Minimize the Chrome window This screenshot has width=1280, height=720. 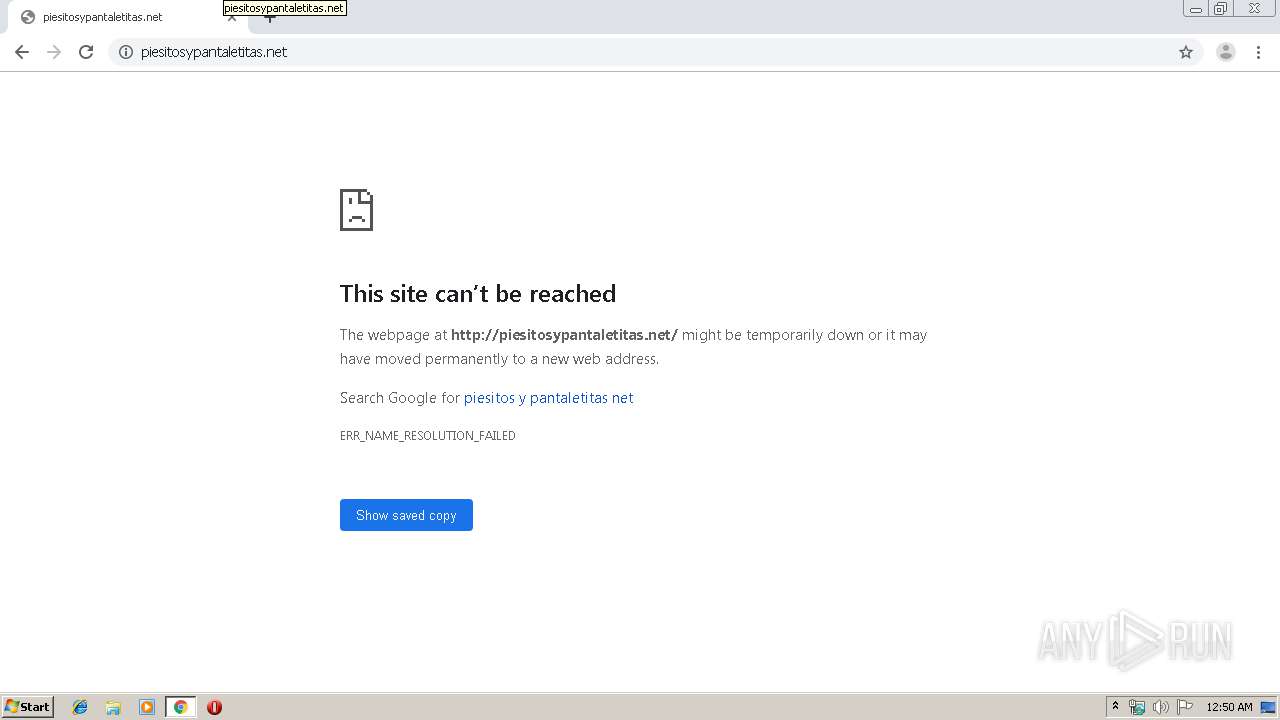[1196, 9]
